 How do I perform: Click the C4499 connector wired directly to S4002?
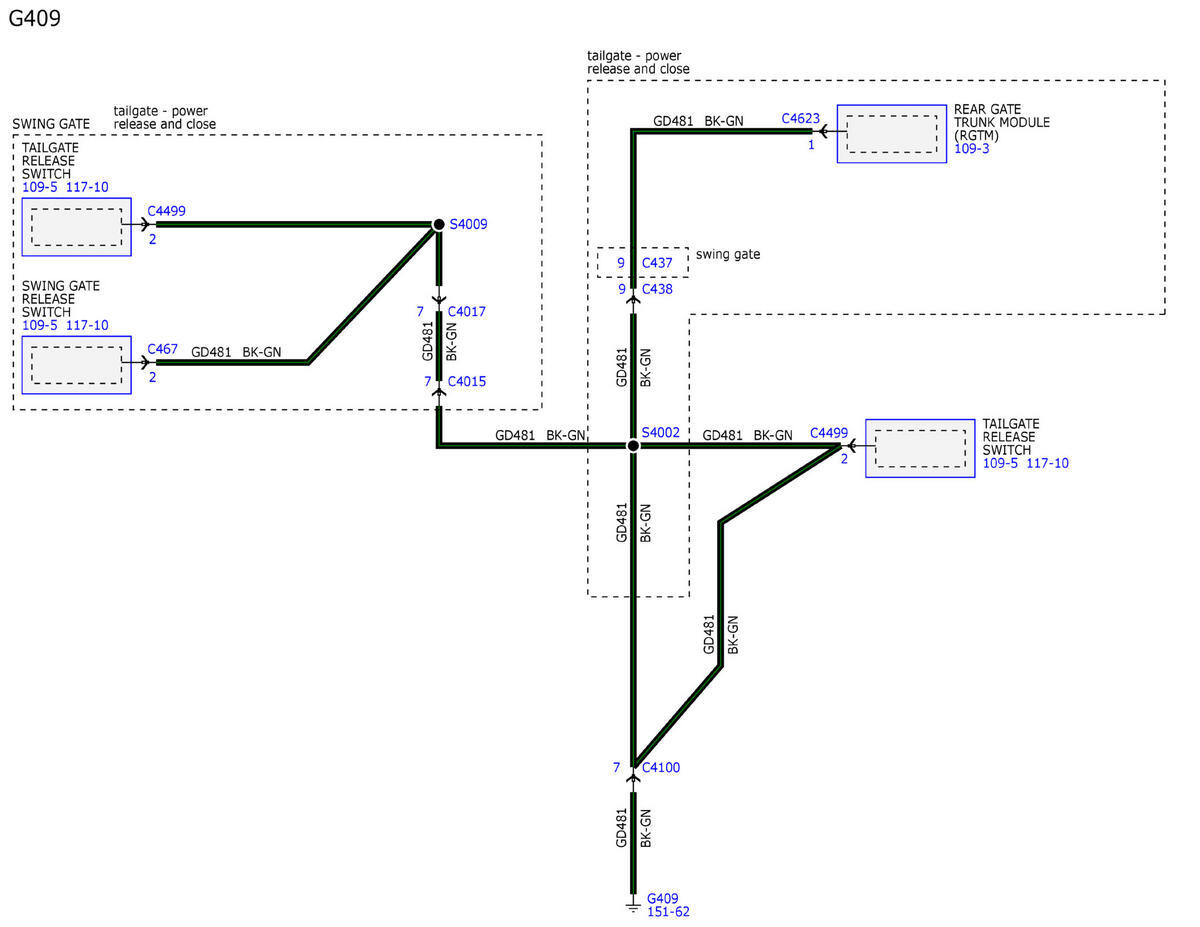click(x=829, y=433)
